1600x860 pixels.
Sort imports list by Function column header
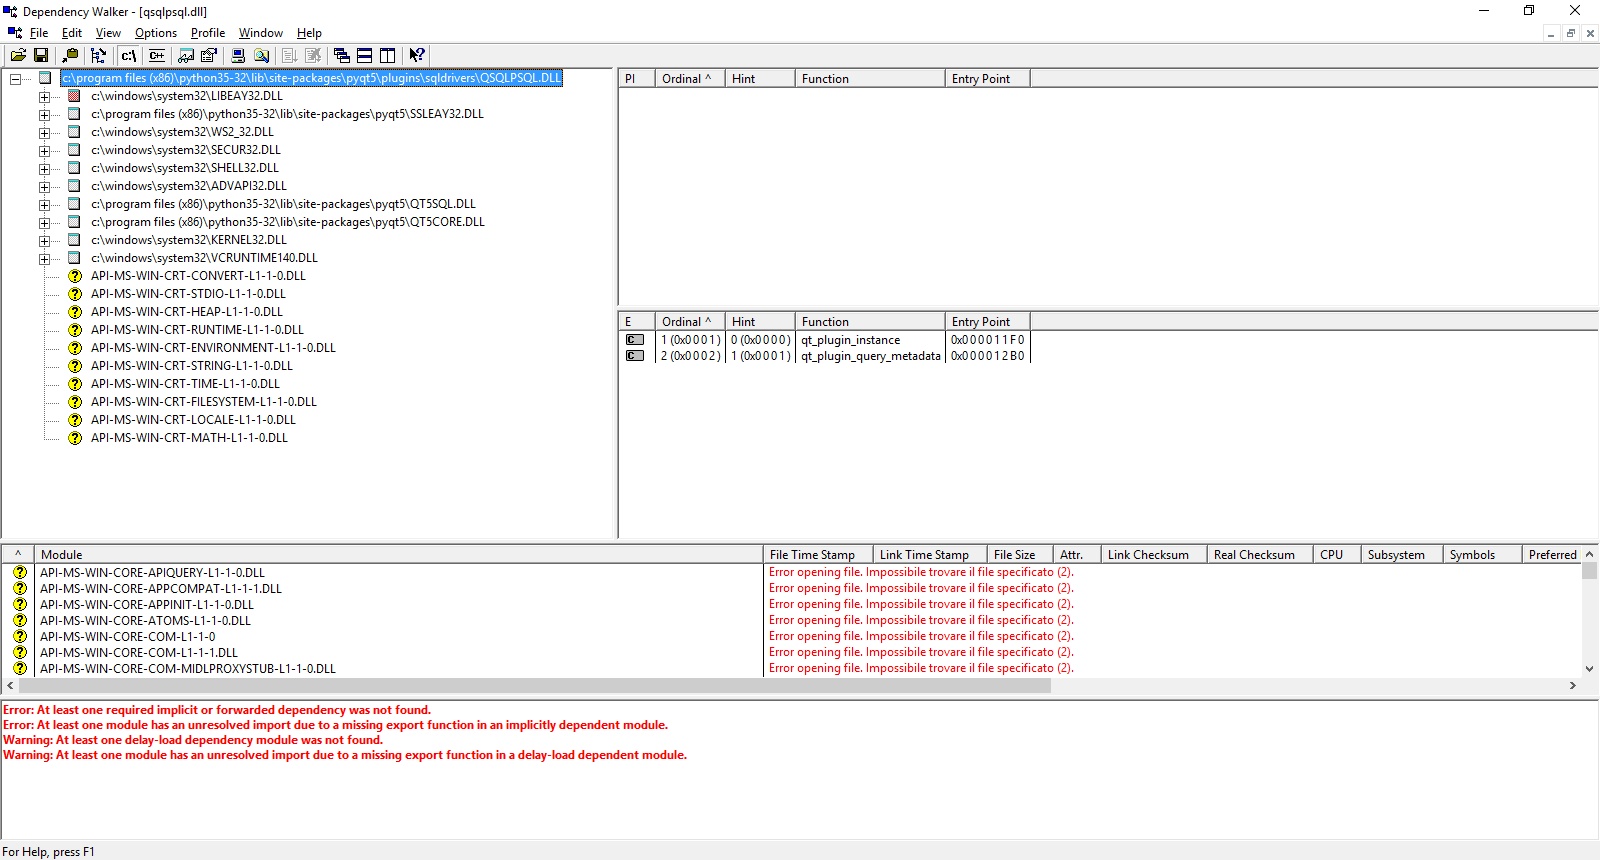pyautogui.click(x=870, y=79)
